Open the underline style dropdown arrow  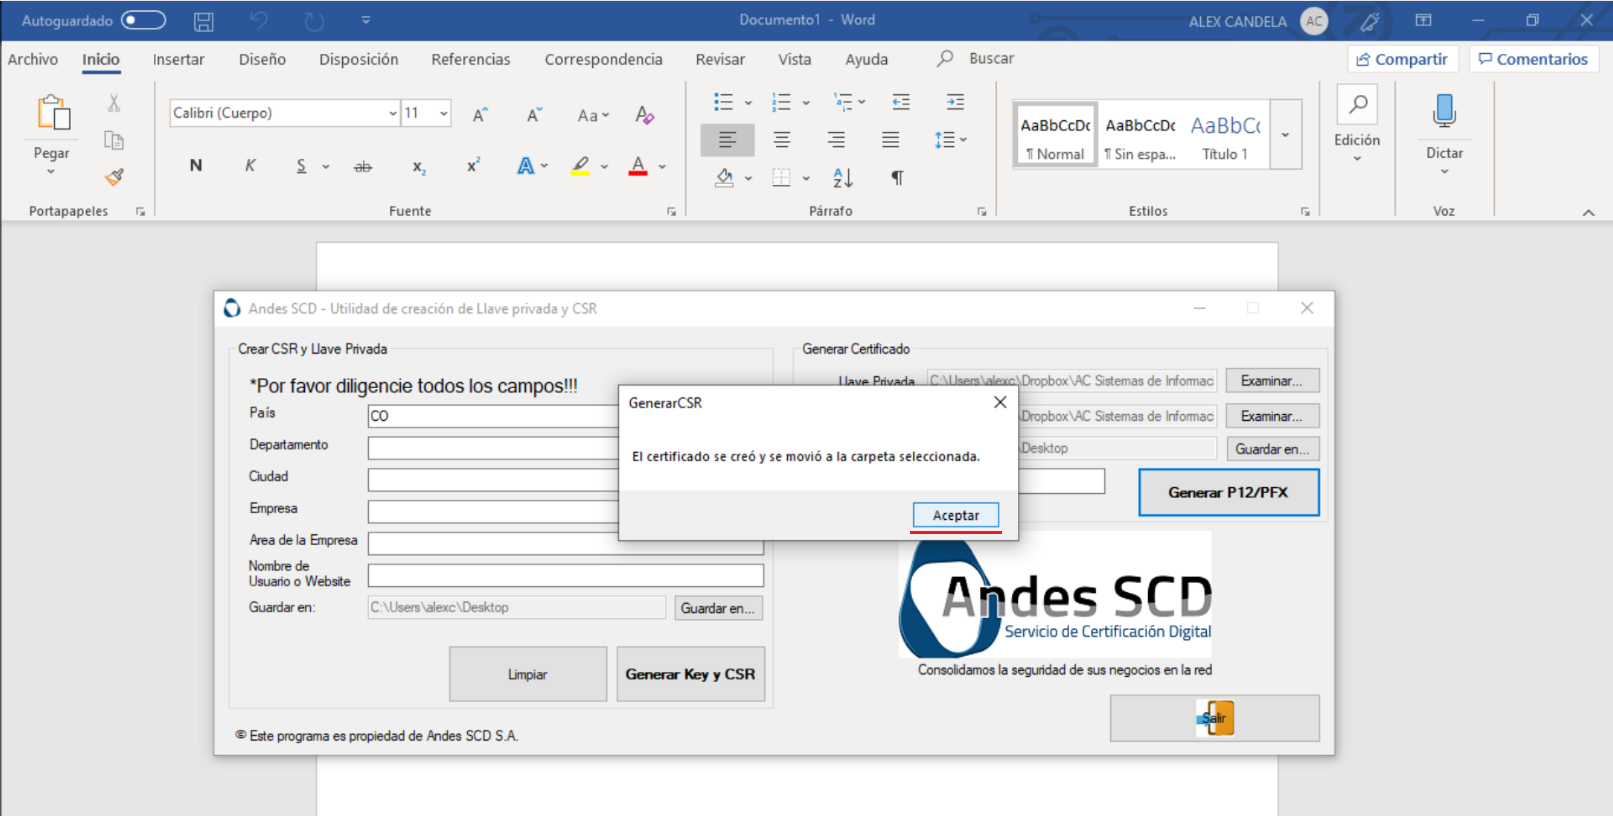point(326,167)
